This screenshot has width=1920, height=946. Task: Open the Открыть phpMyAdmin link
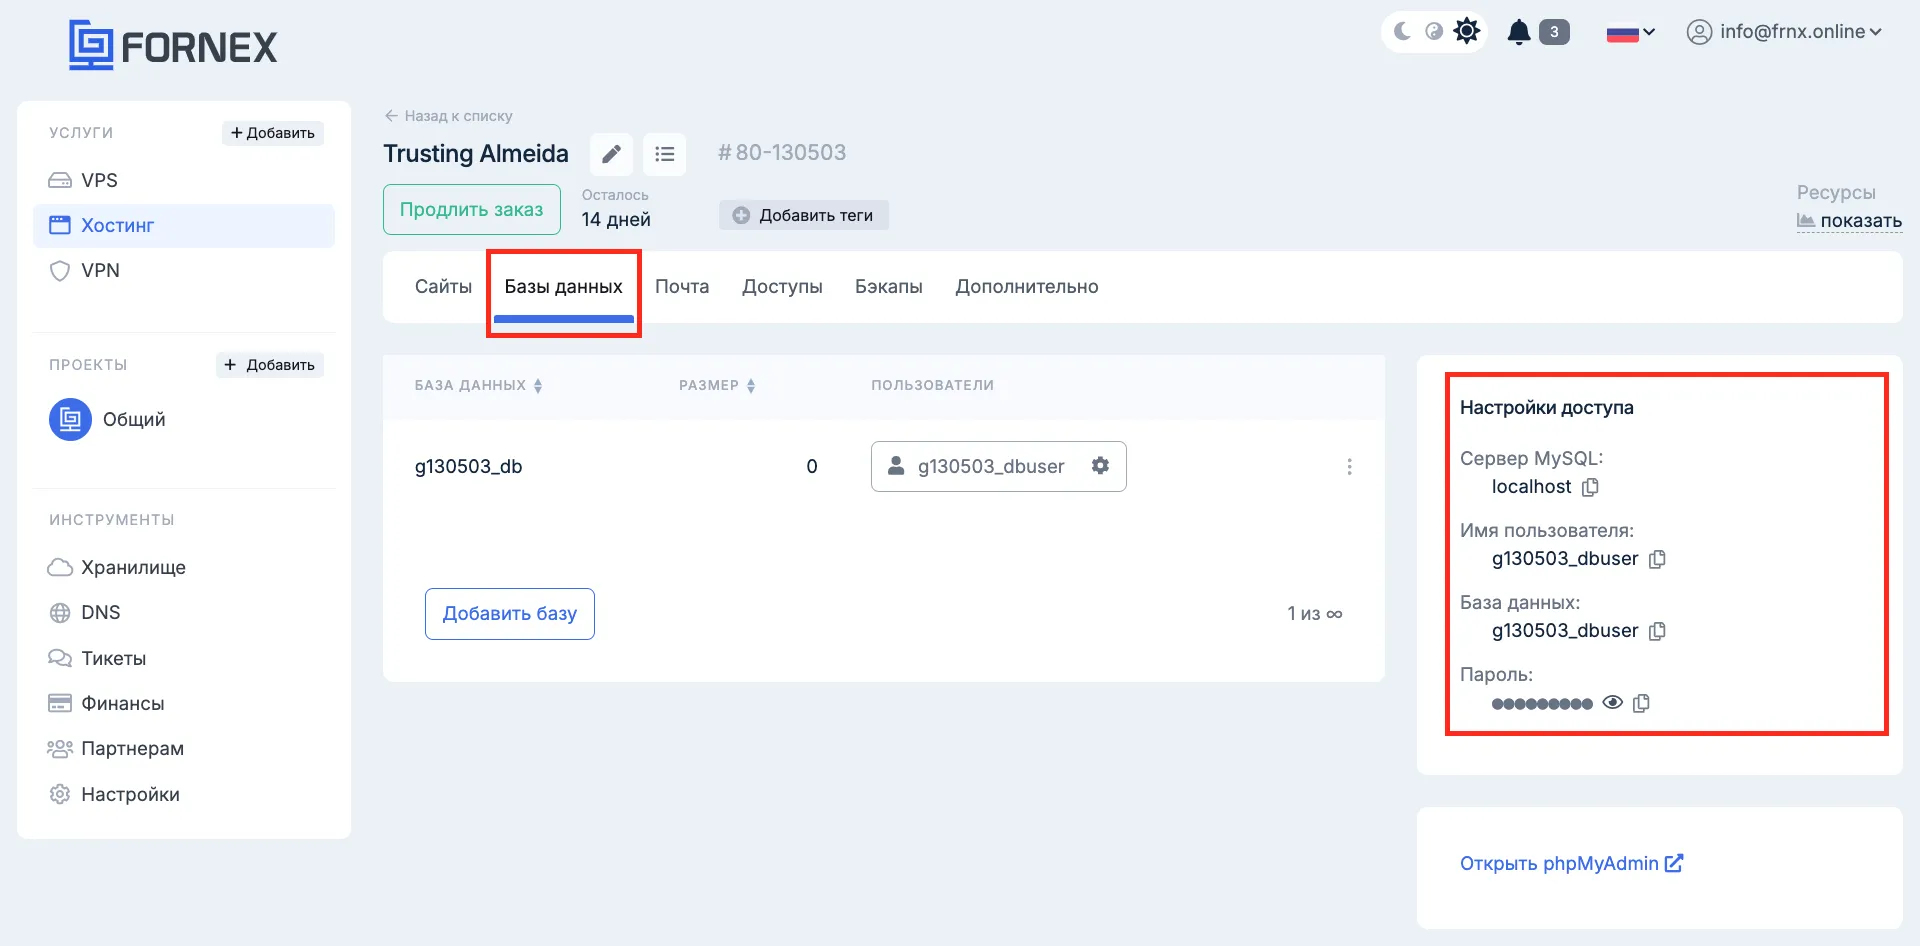[1571, 864]
